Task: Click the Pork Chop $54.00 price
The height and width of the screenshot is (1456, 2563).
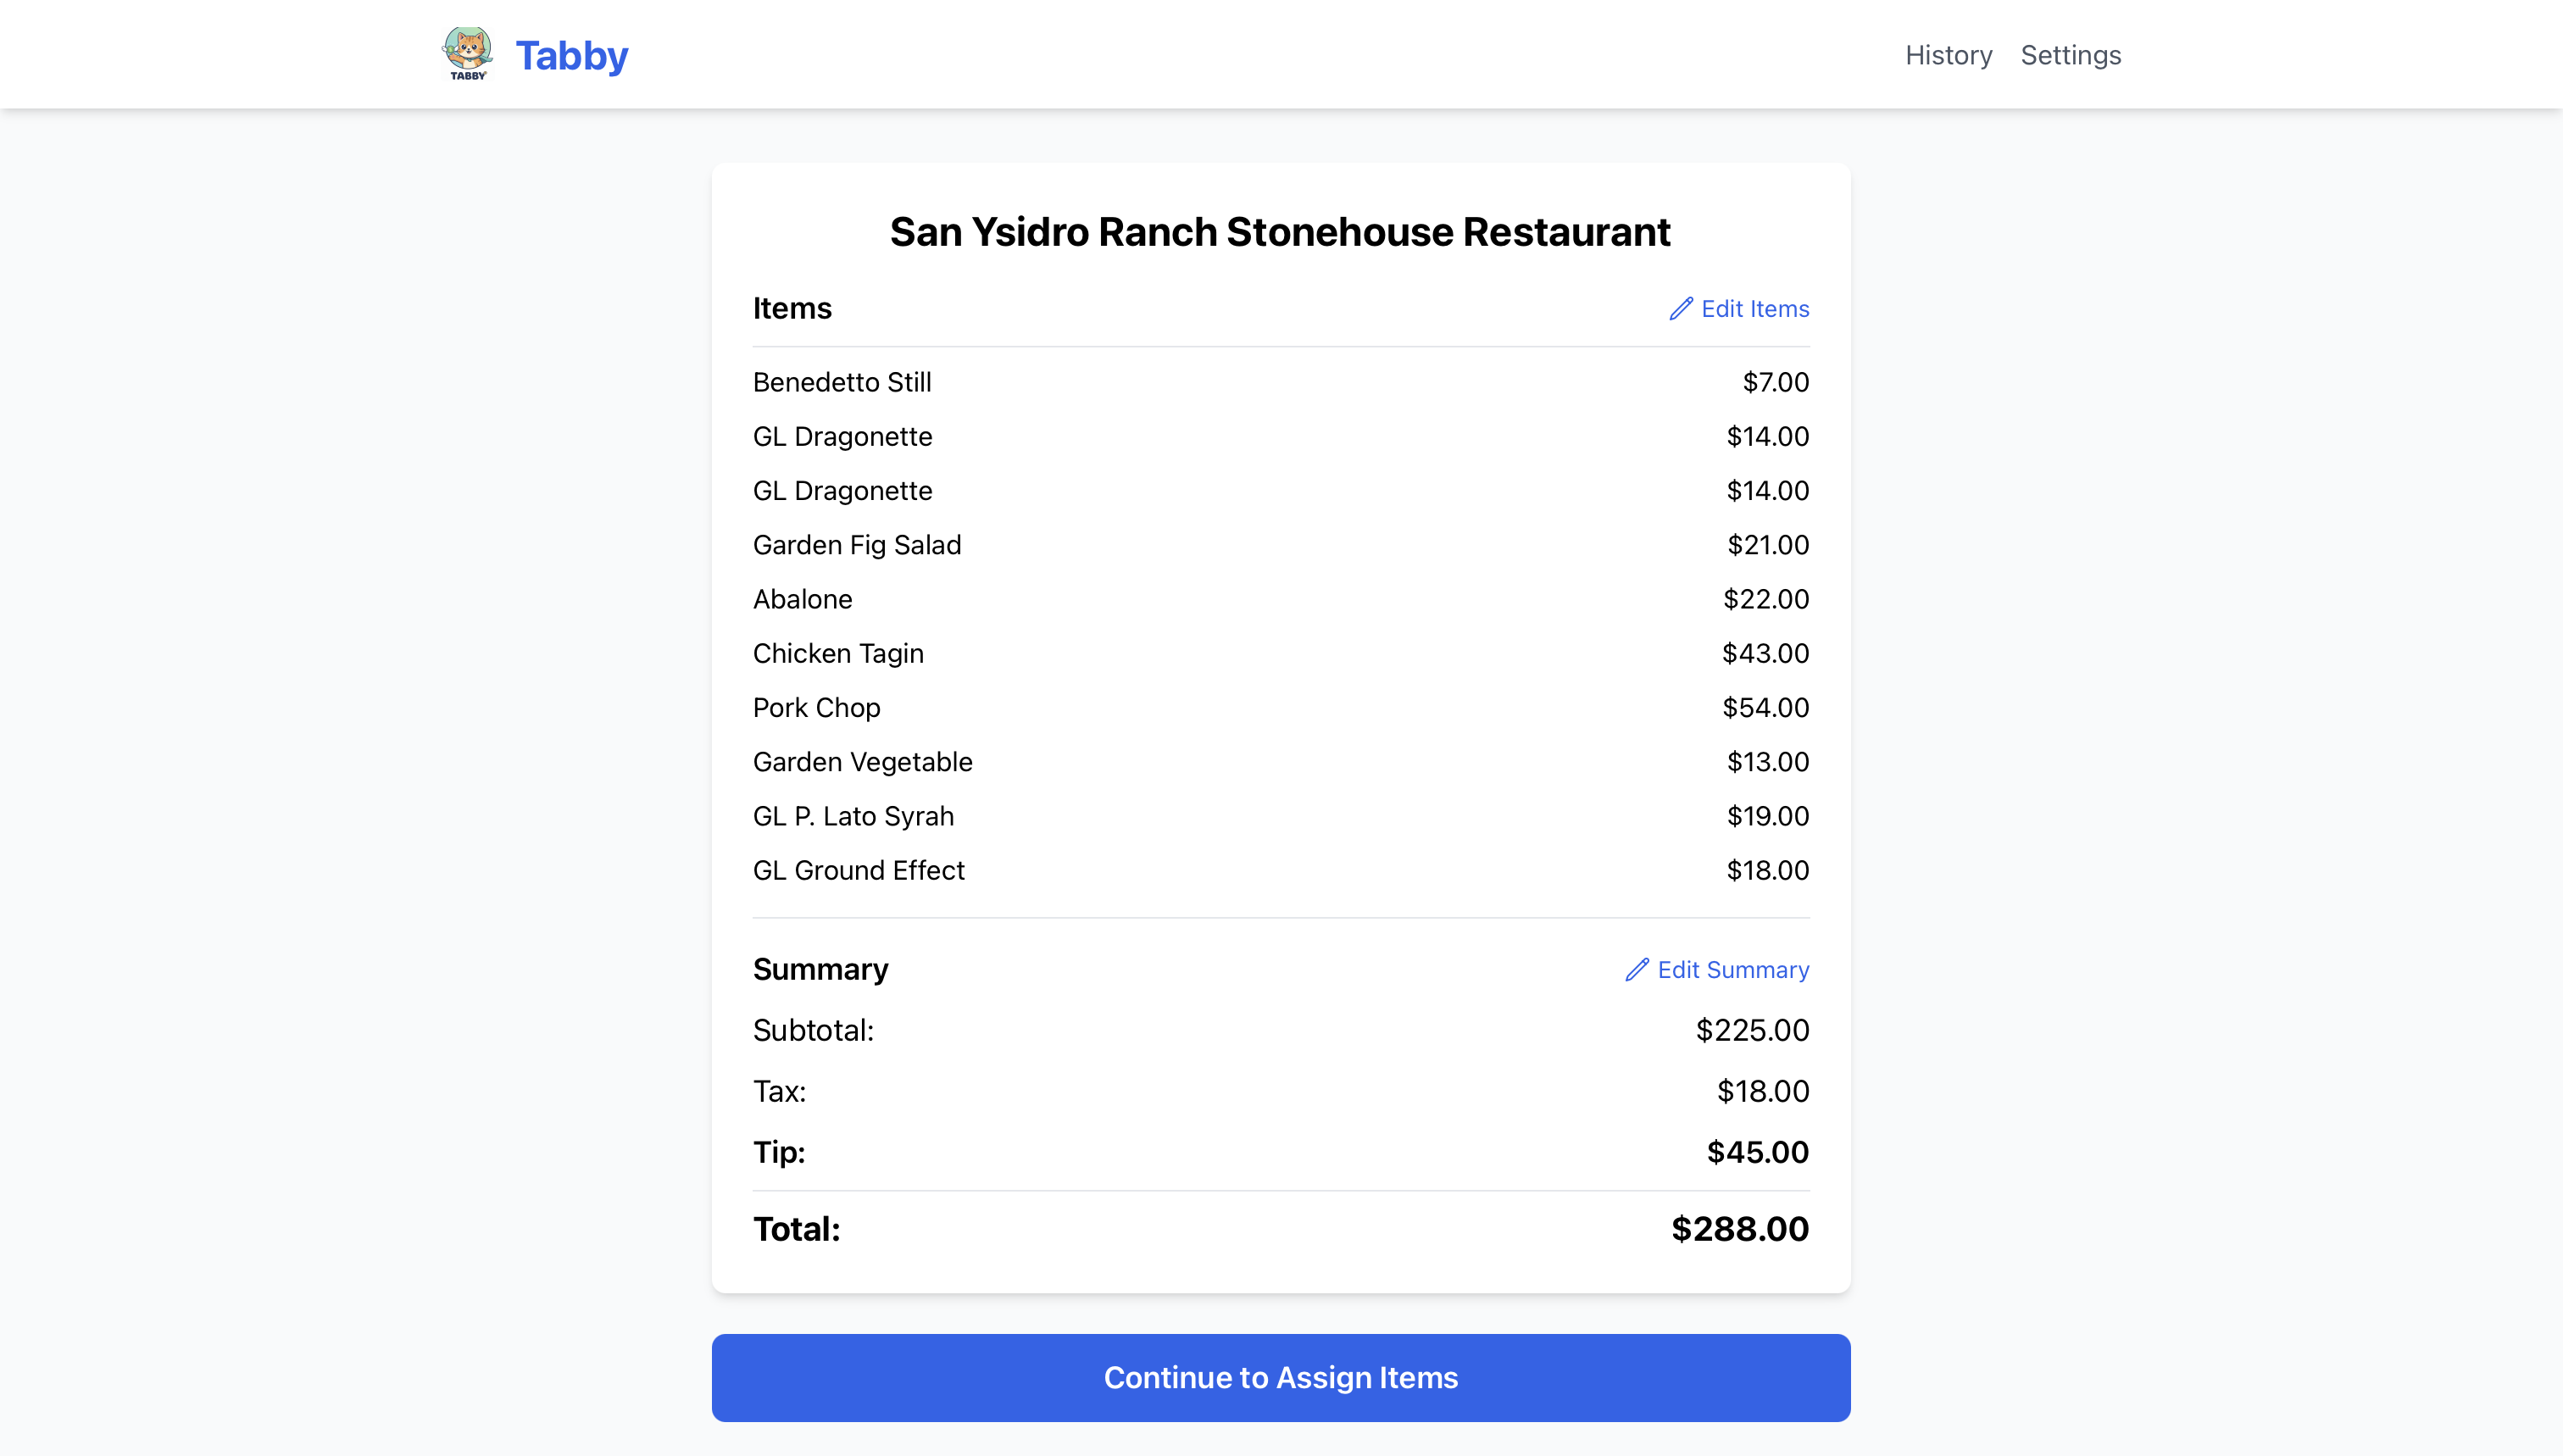Action: (x=1765, y=708)
